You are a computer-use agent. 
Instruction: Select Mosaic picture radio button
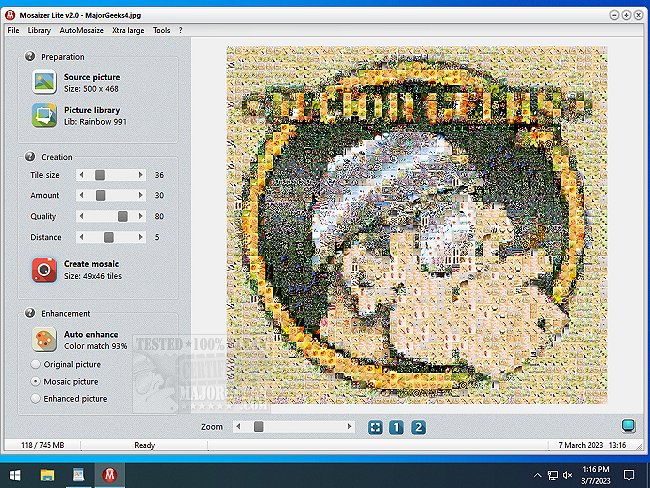[x=36, y=381]
